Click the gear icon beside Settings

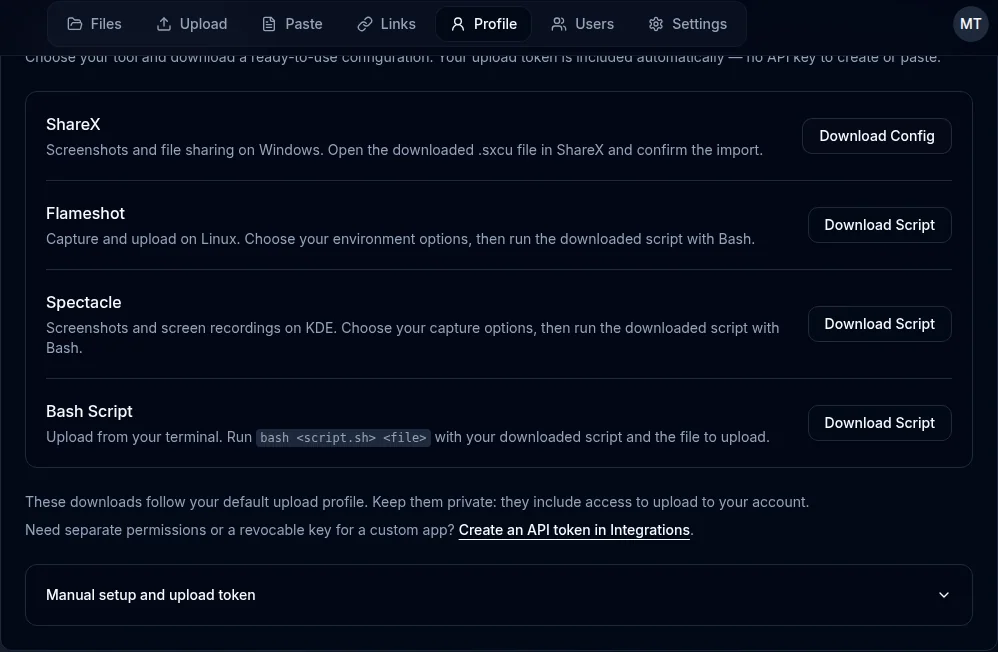tap(656, 24)
